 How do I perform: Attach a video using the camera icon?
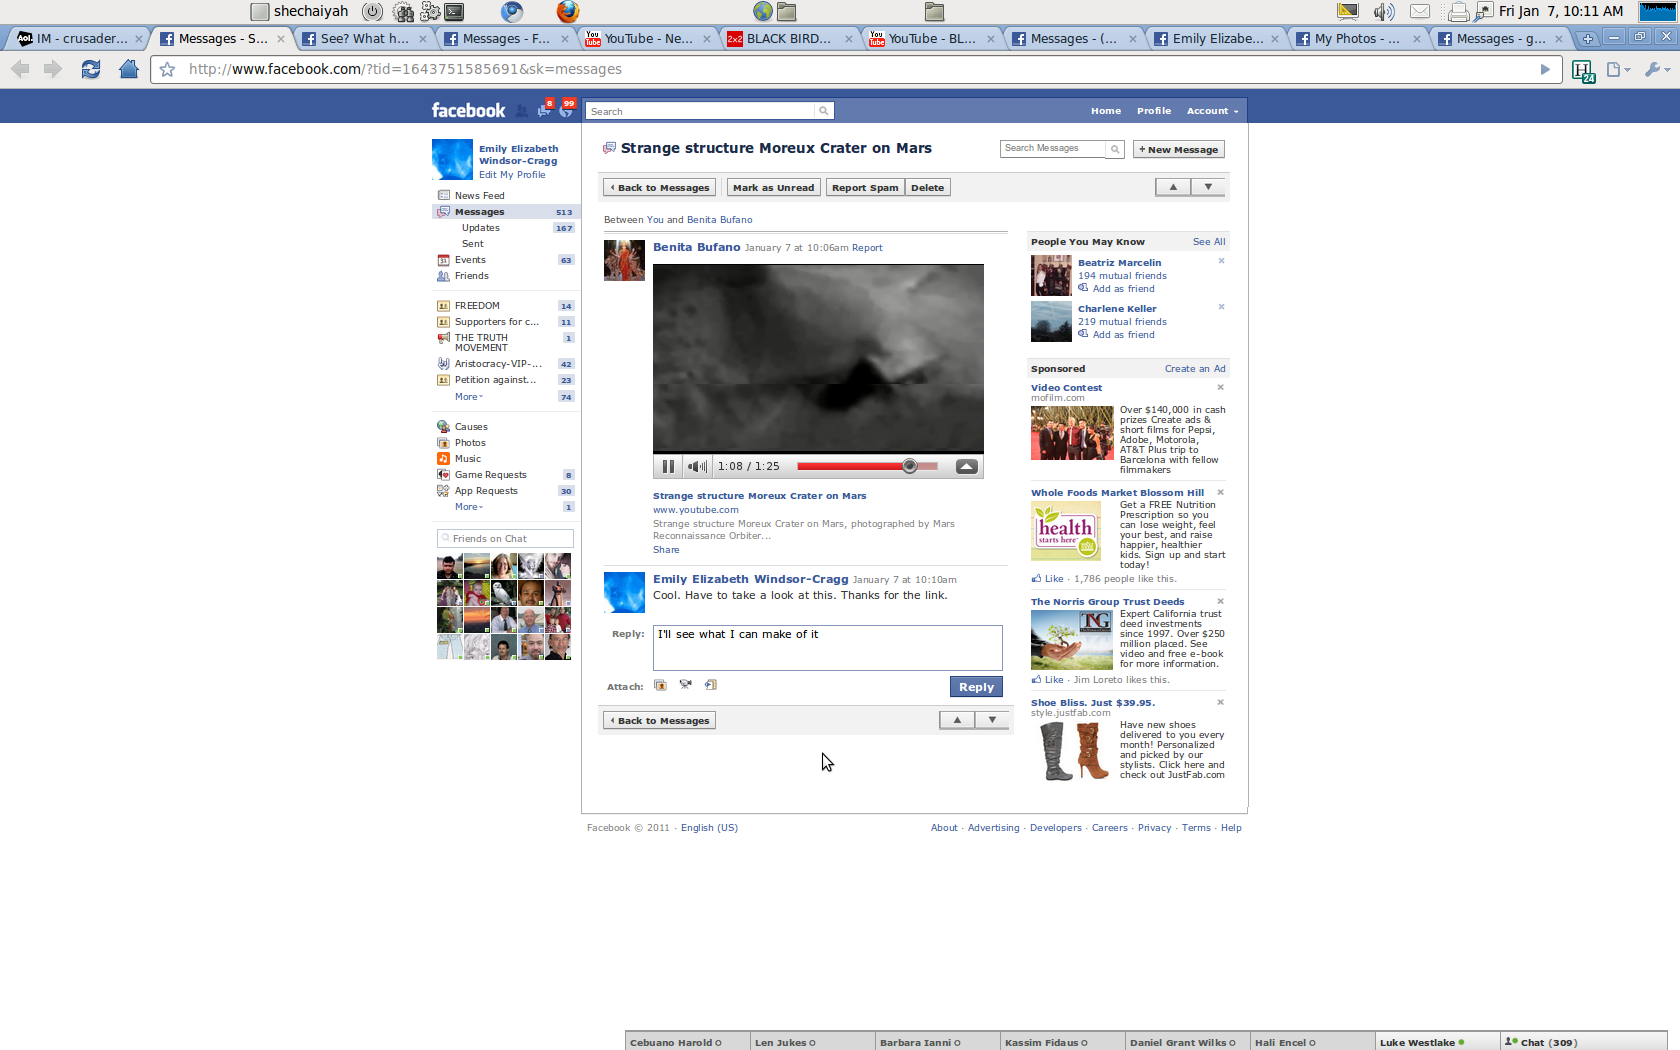[685, 685]
